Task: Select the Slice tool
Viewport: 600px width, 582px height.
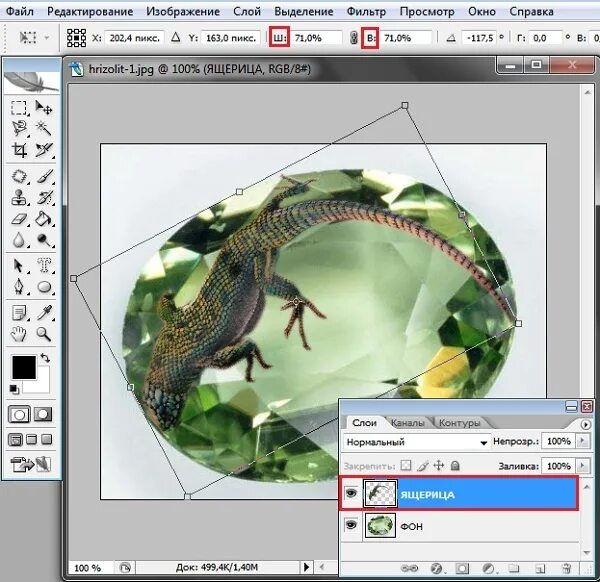Action: click(x=44, y=150)
